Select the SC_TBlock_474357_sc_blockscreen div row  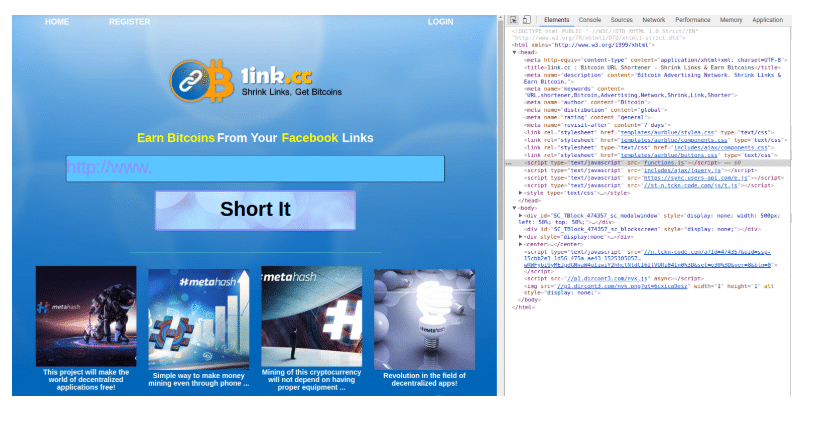coord(642,229)
